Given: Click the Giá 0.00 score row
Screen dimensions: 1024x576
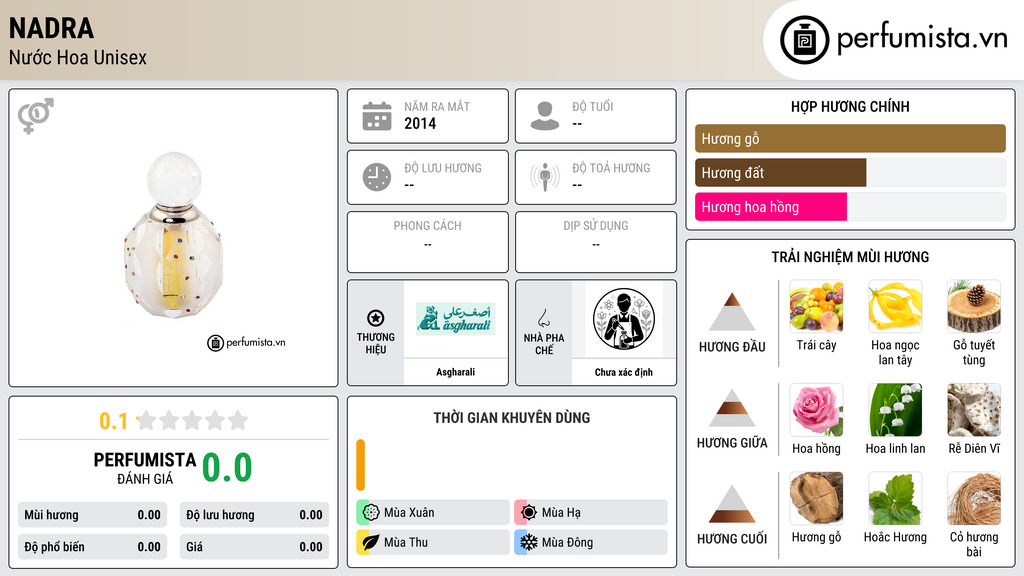Looking at the screenshot, I should (x=254, y=547).
